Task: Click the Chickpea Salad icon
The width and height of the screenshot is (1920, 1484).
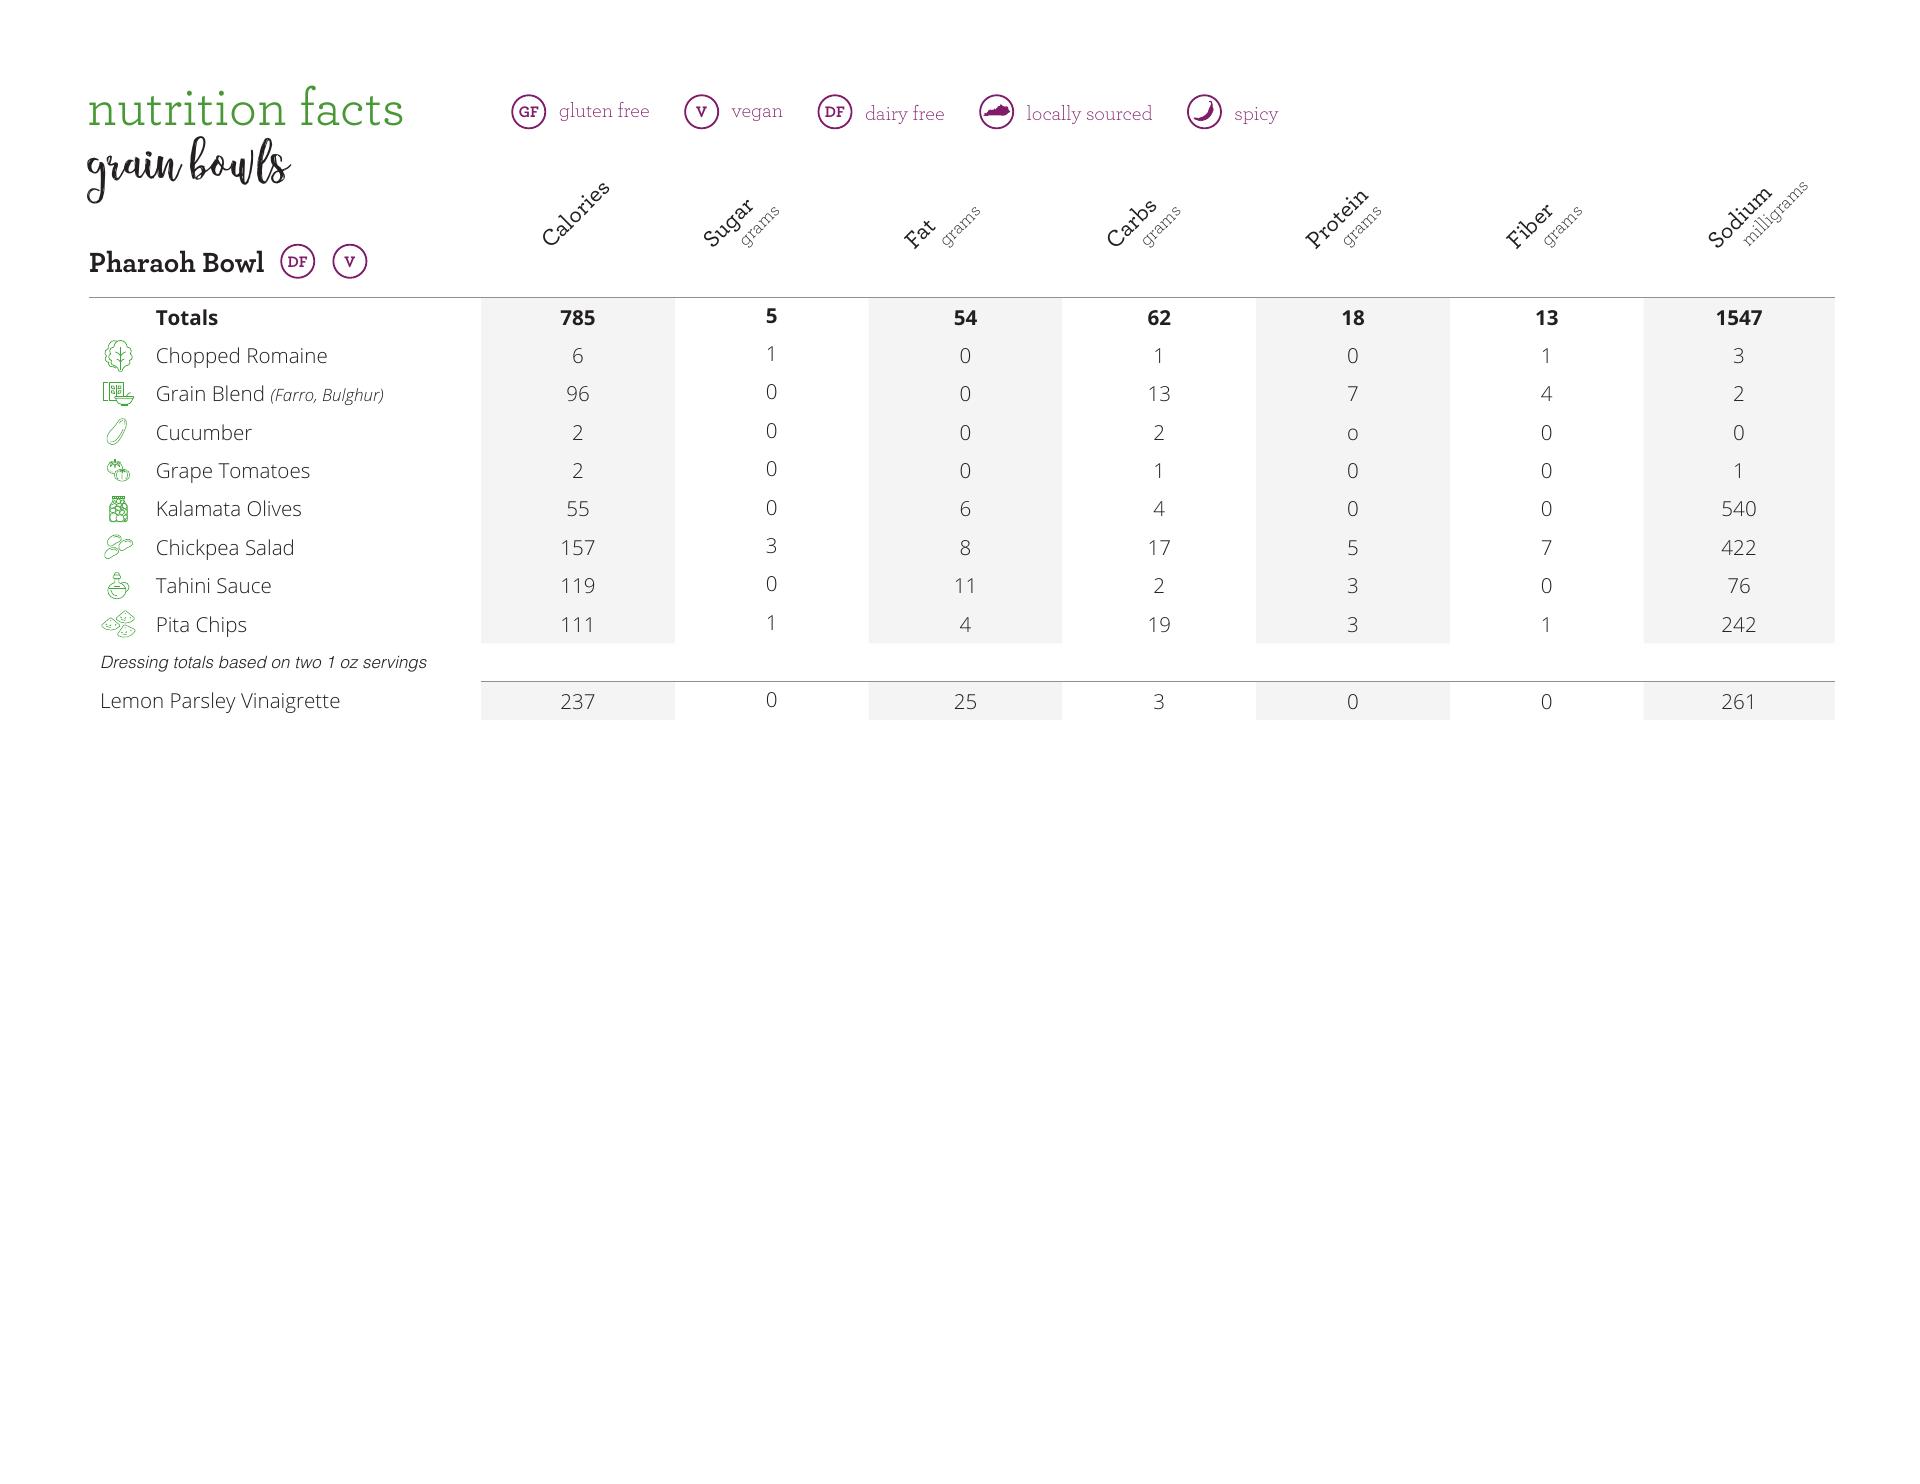Action: (118, 547)
